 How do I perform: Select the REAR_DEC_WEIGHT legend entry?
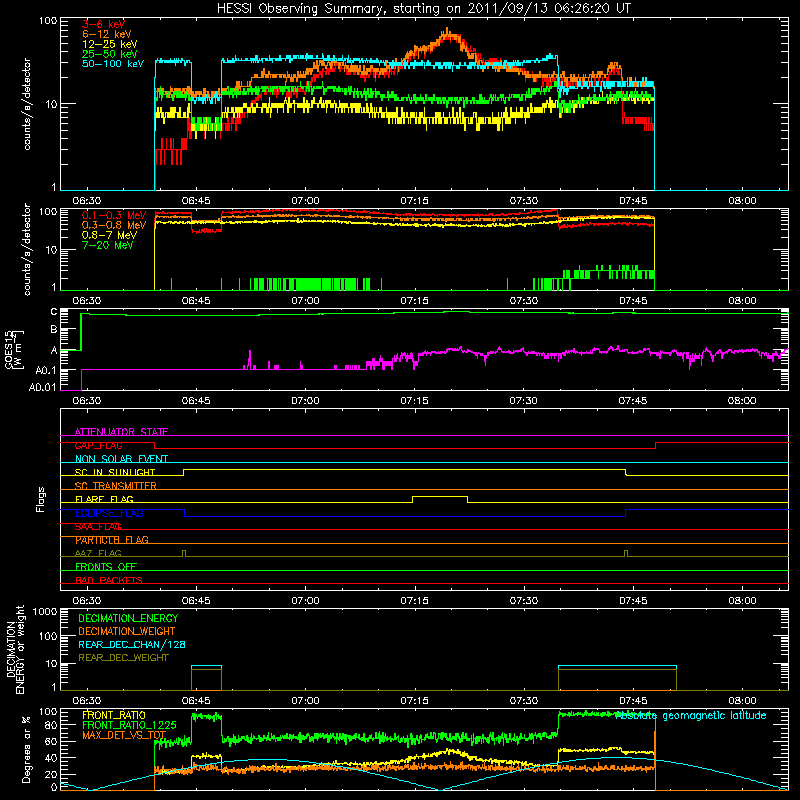click(123, 658)
